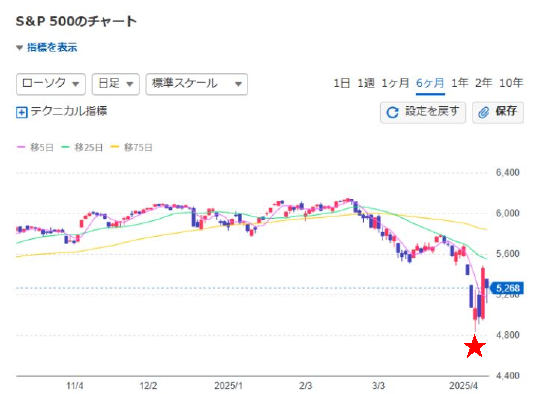Click the 3/3 date label

pos(378,386)
